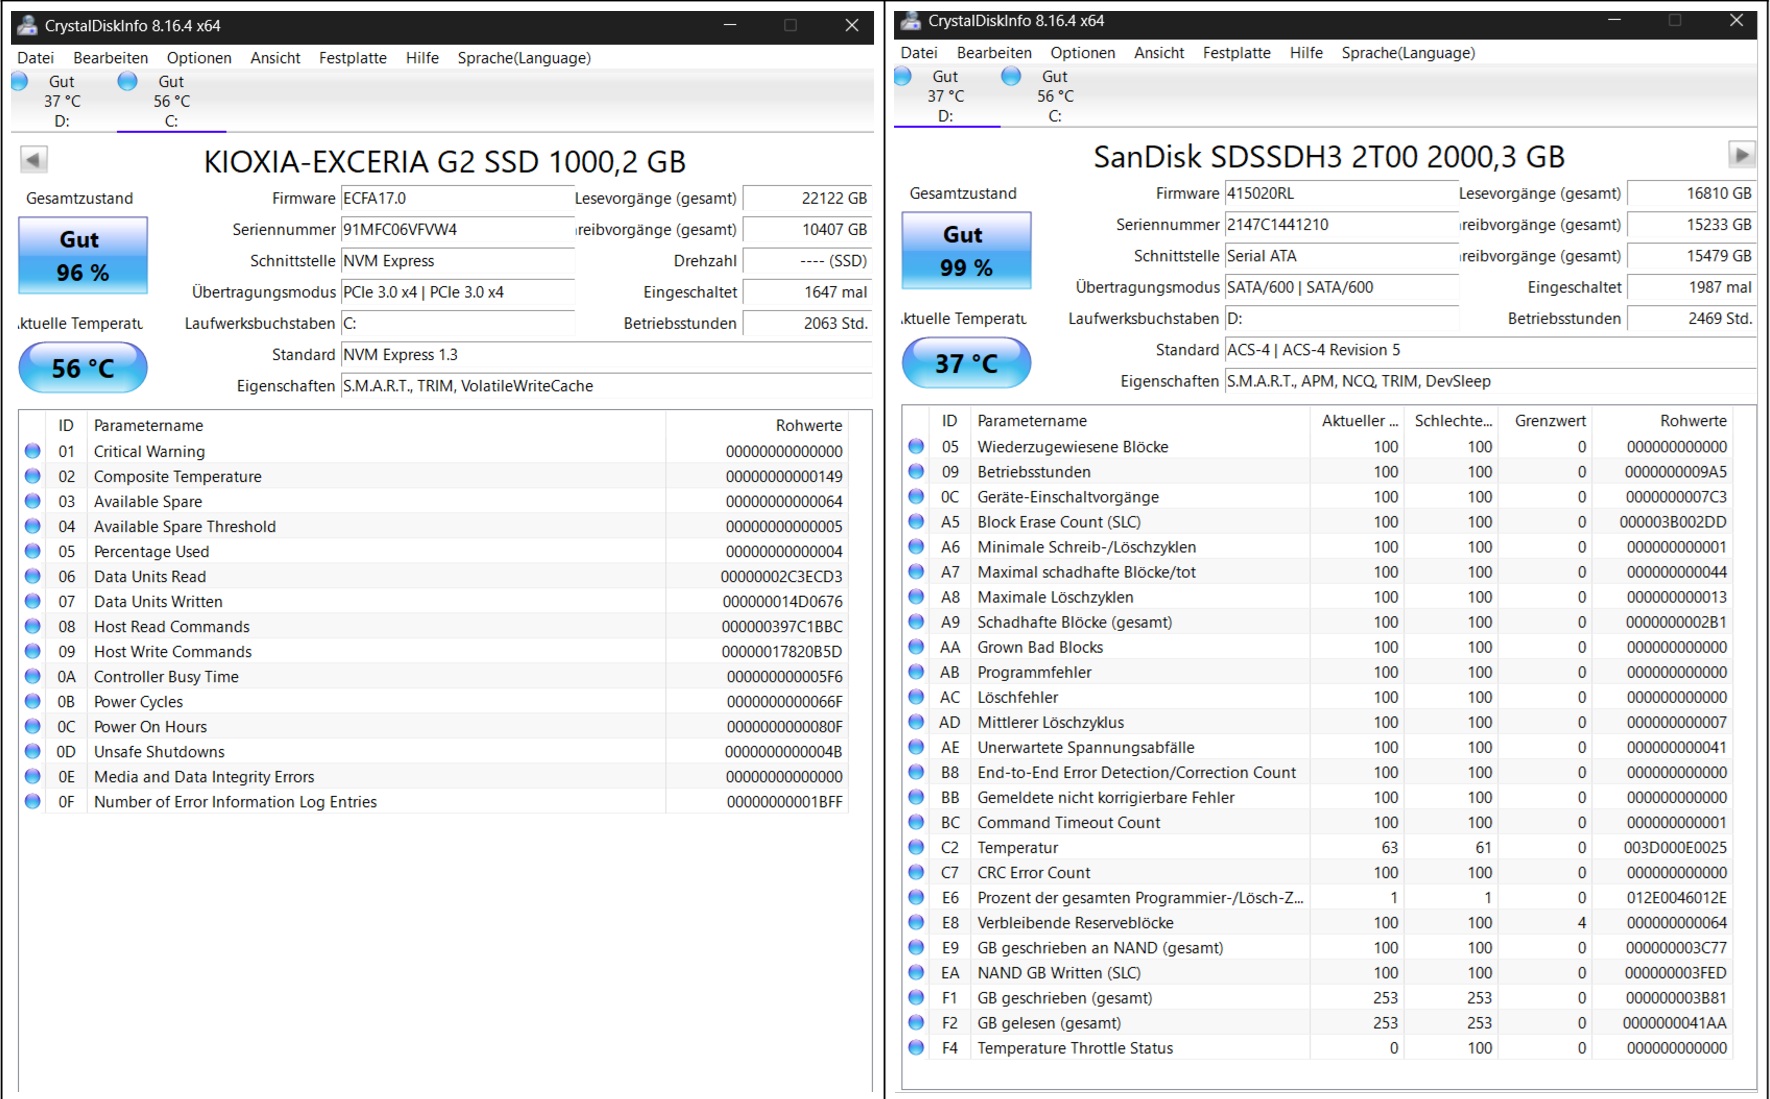1770x1099 pixels.
Task: Select the Power On Hours row
Action: 434,726
